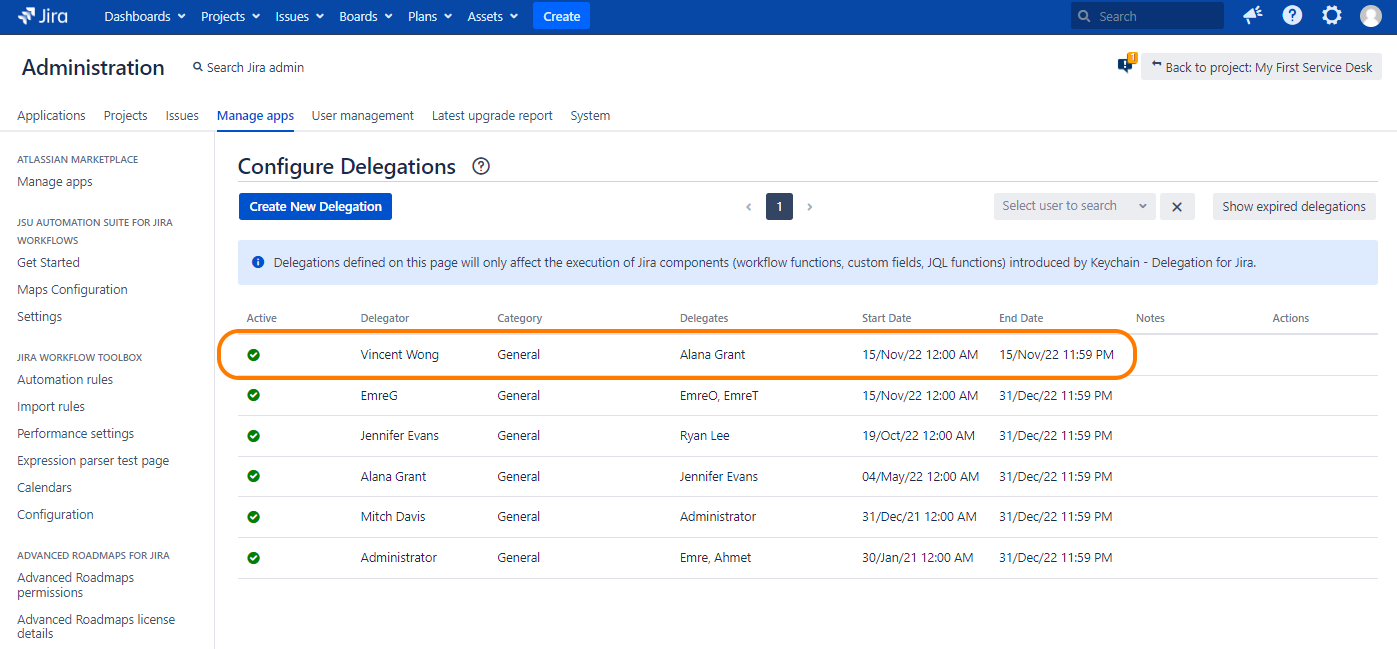This screenshot has width=1397, height=649.
Task: Open the help question mark menu
Action: point(1292,16)
